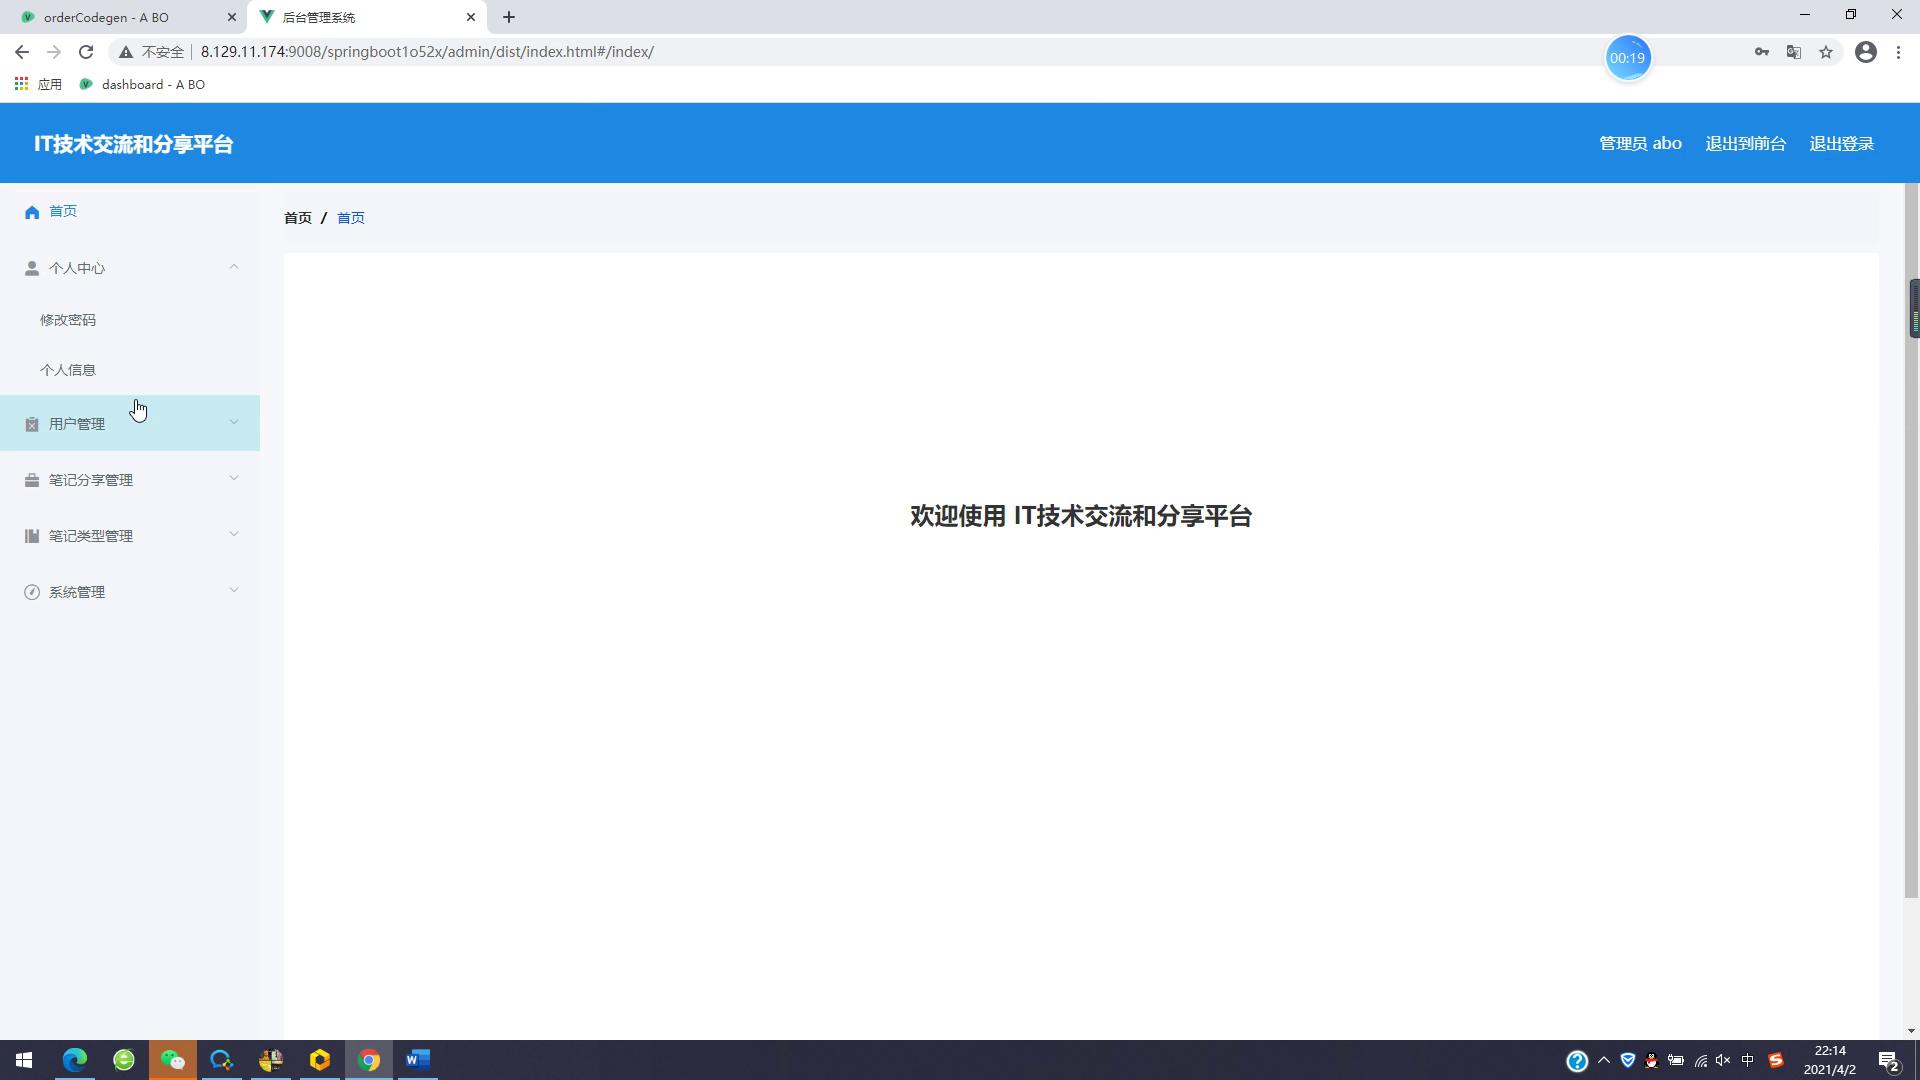Open the password key icon in address bar
This screenshot has height=1080, width=1920.
(x=1762, y=52)
